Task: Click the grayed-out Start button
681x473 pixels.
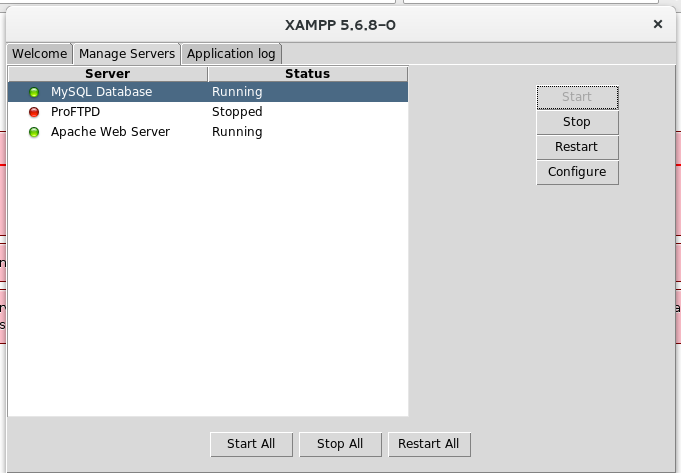Action: 577,97
